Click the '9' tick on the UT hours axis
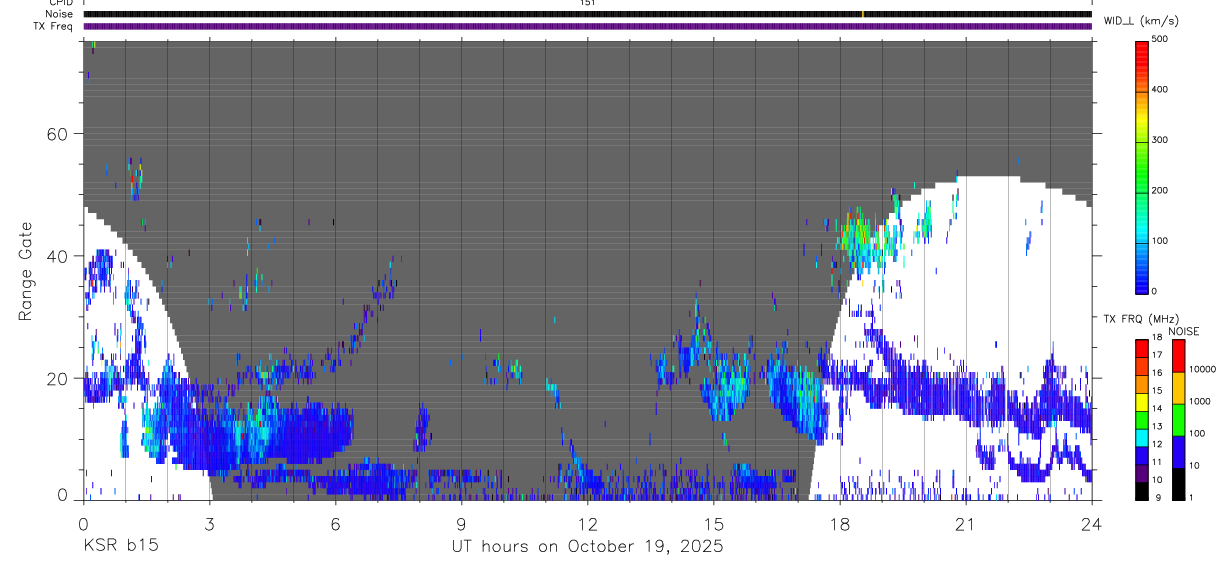The width and height of the screenshot is (1228, 567). point(461,522)
